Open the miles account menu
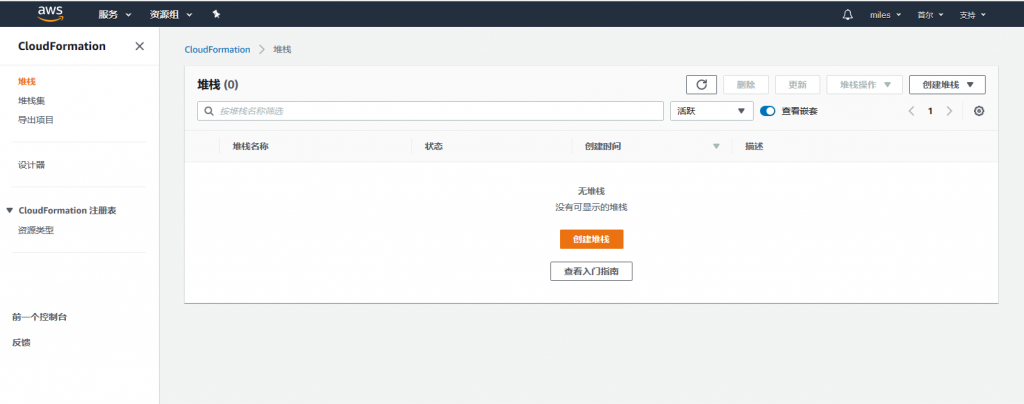The image size is (1024, 404). 886,15
